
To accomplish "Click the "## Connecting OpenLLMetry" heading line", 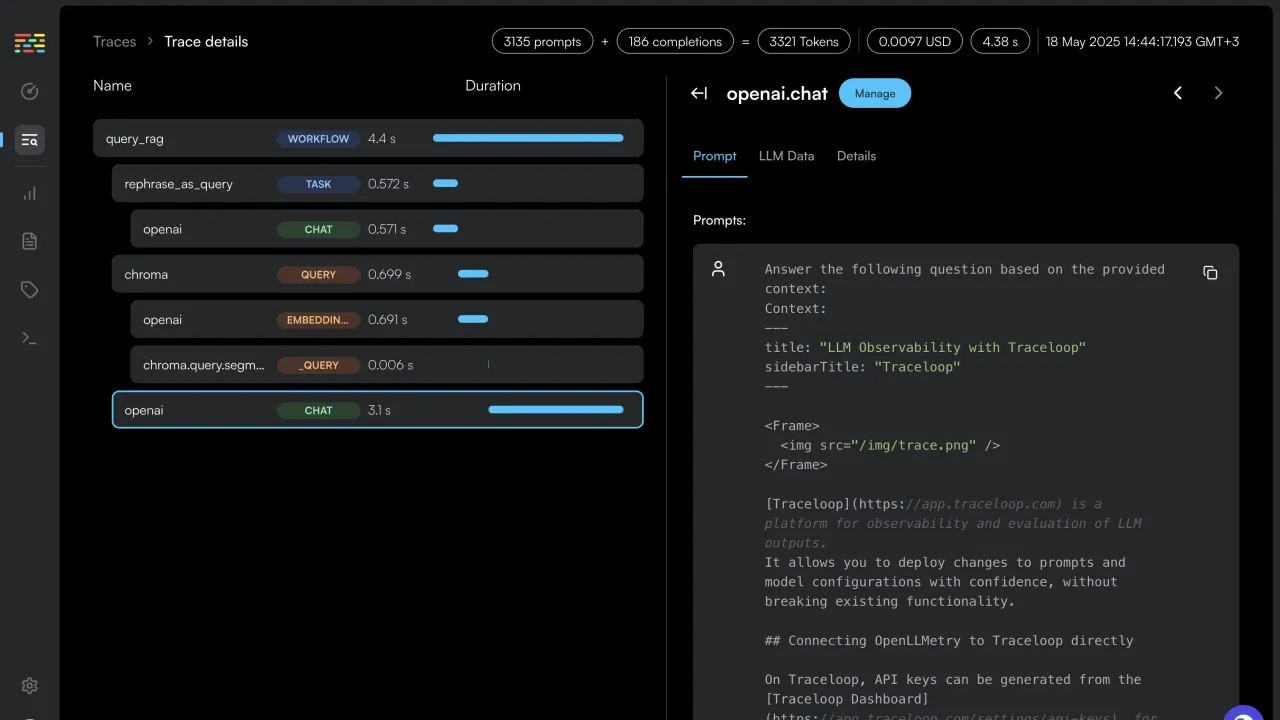I will pyautogui.click(x=949, y=640).
